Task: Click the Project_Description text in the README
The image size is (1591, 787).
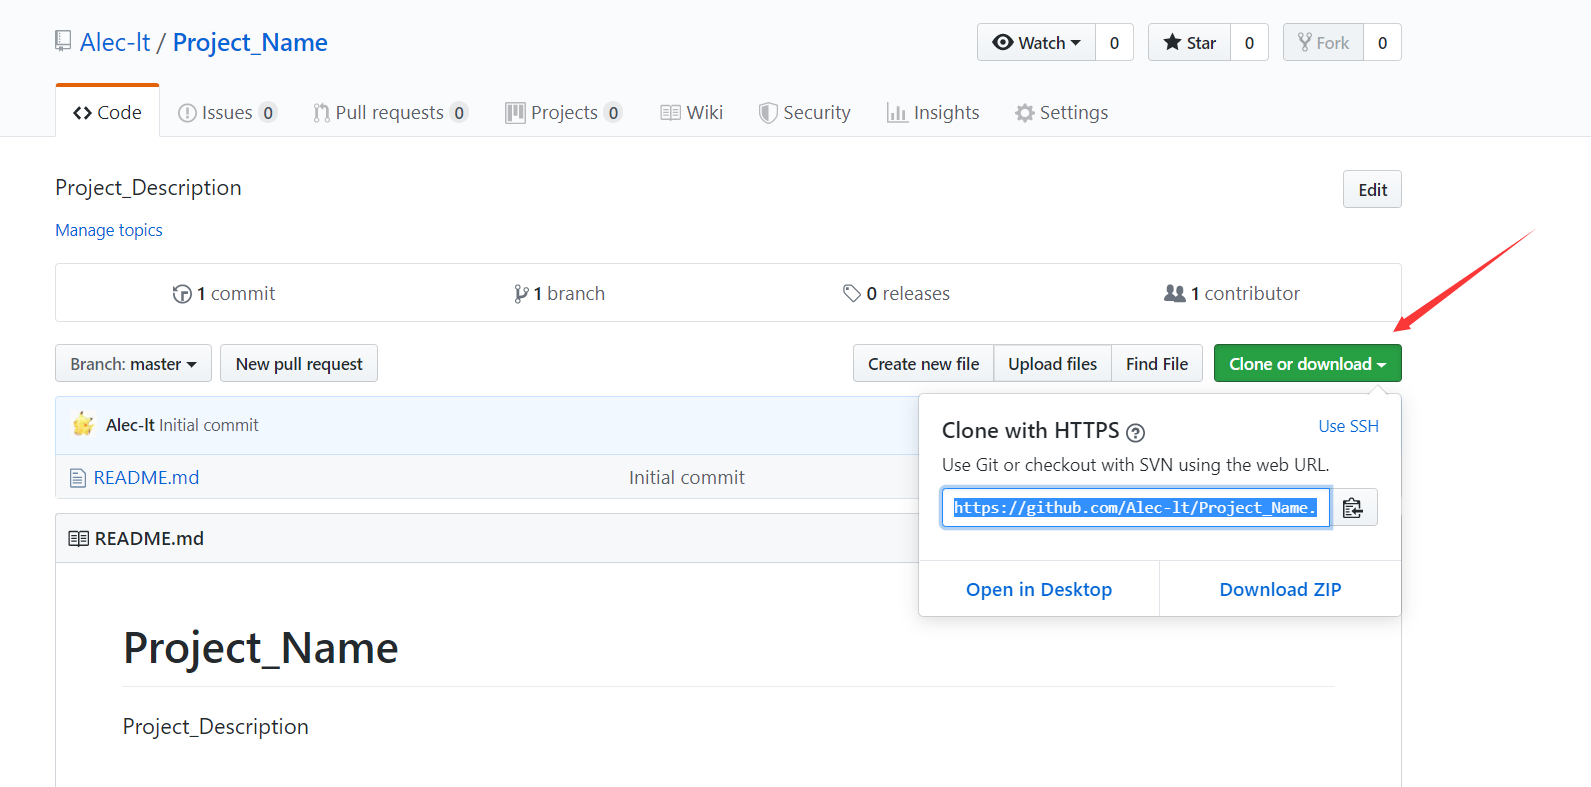Action: [x=216, y=727]
